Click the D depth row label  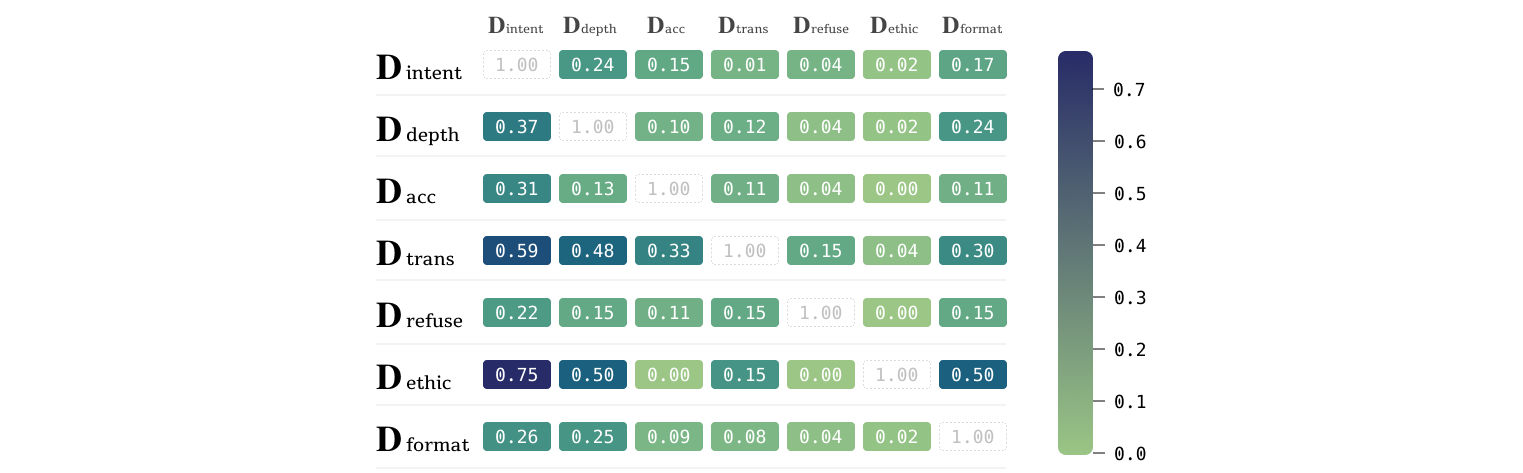pyautogui.click(x=418, y=130)
